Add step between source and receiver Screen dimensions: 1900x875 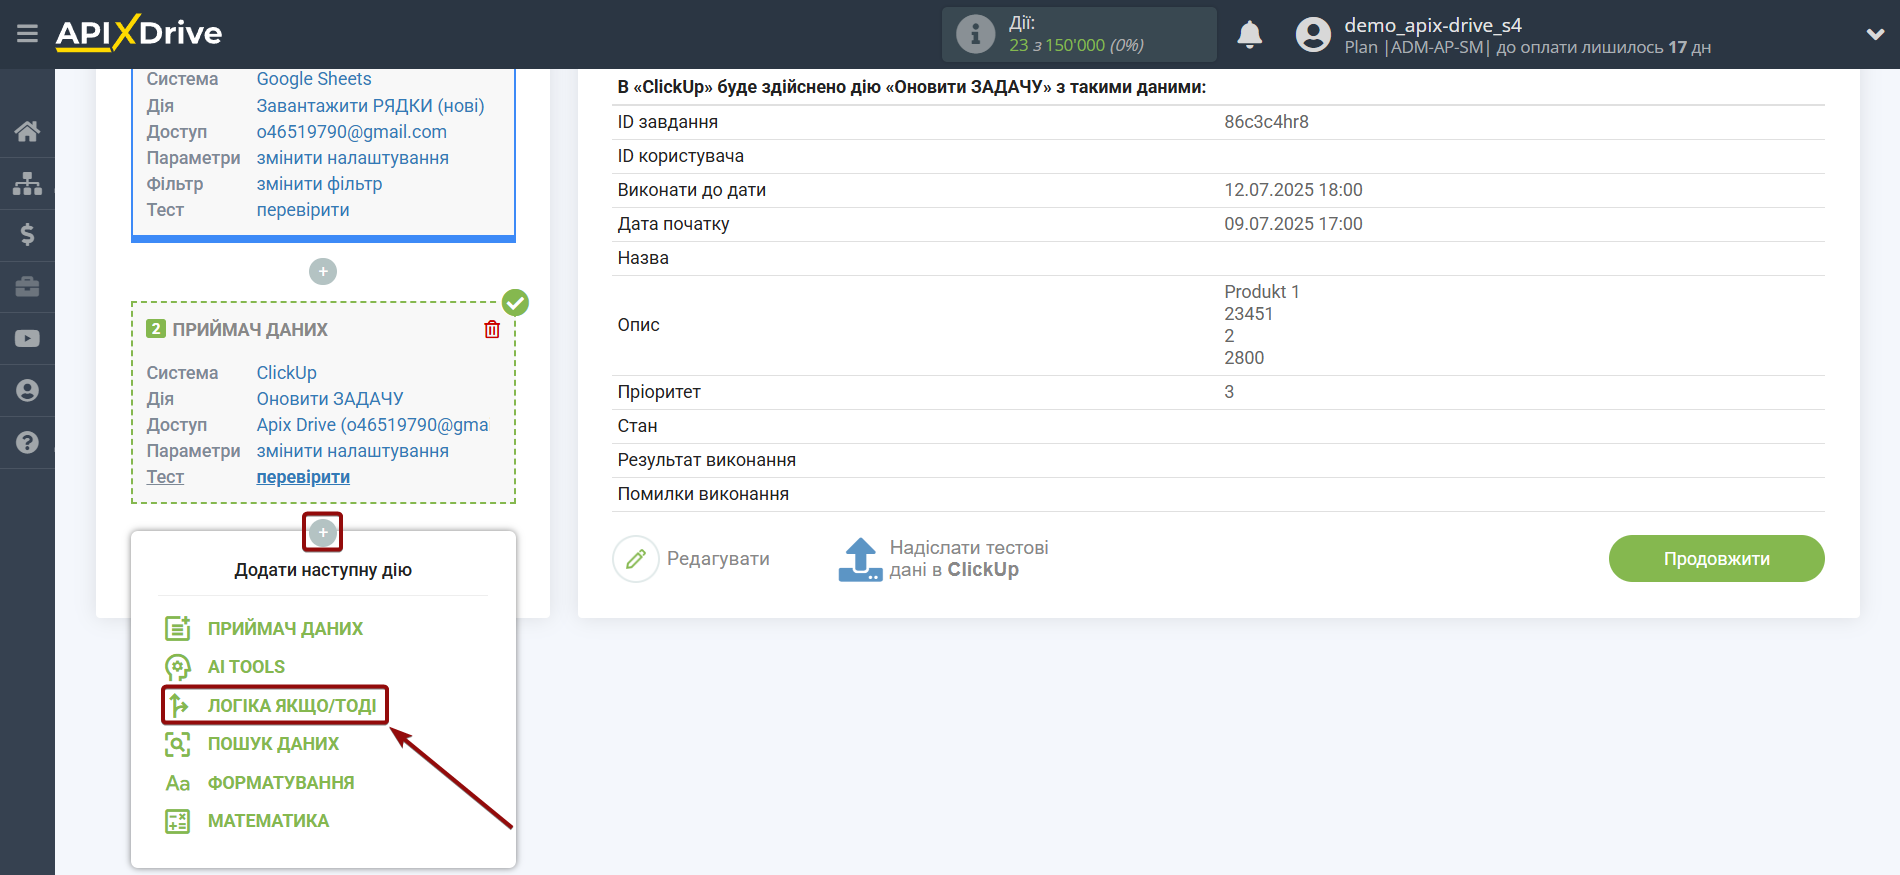click(x=322, y=272)
